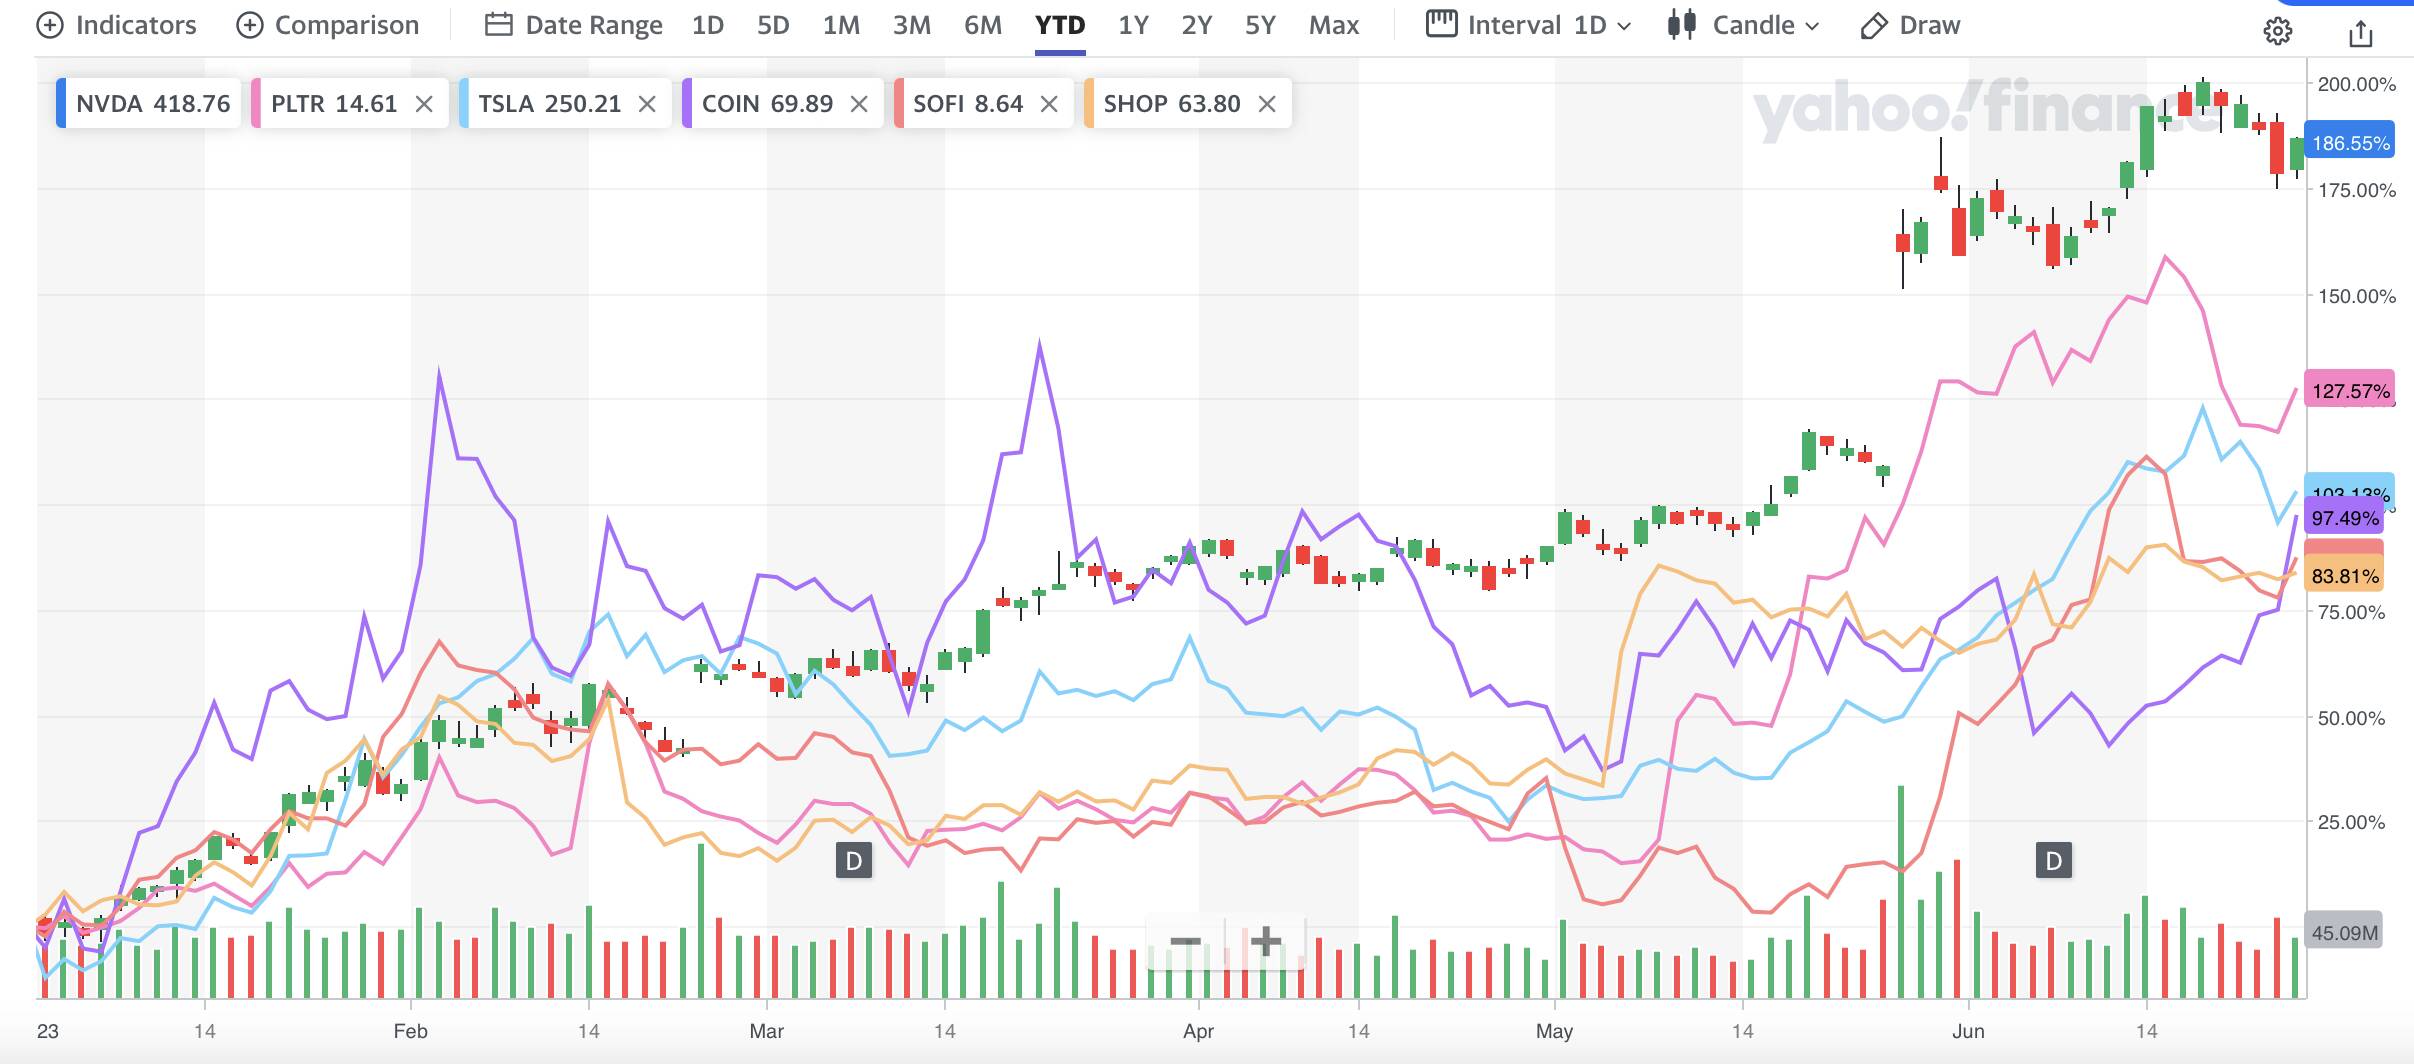2414x1064 pixels.
Task: Open the Indicators panel
Action: tap(116, 25)
